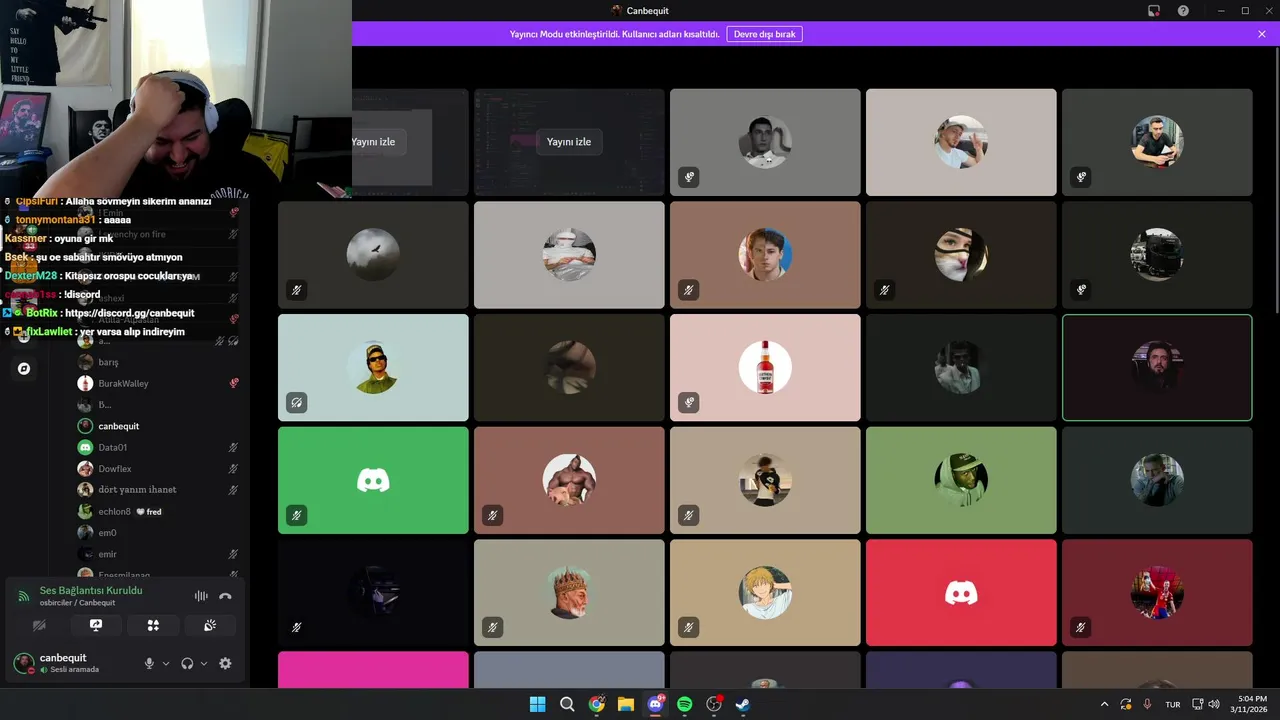Select barış in the voice member list

pyautogui.click(x=159, y=362)
